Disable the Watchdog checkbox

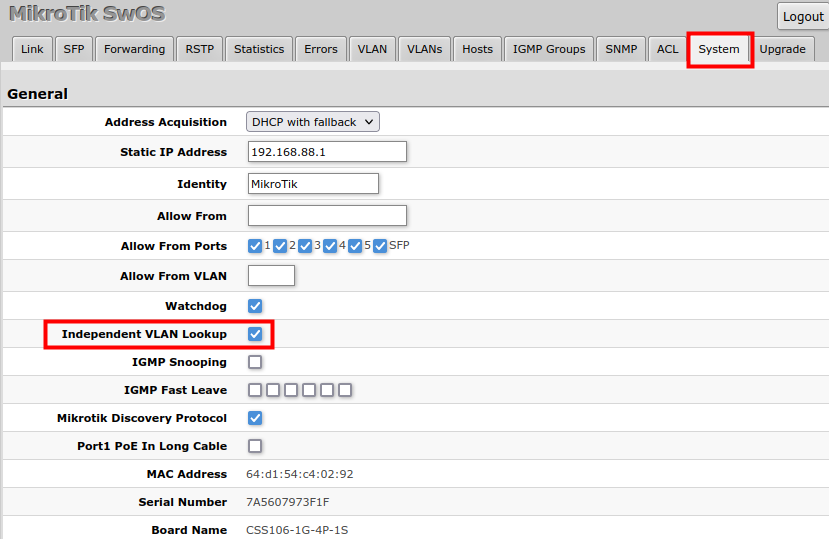point(255,306)
